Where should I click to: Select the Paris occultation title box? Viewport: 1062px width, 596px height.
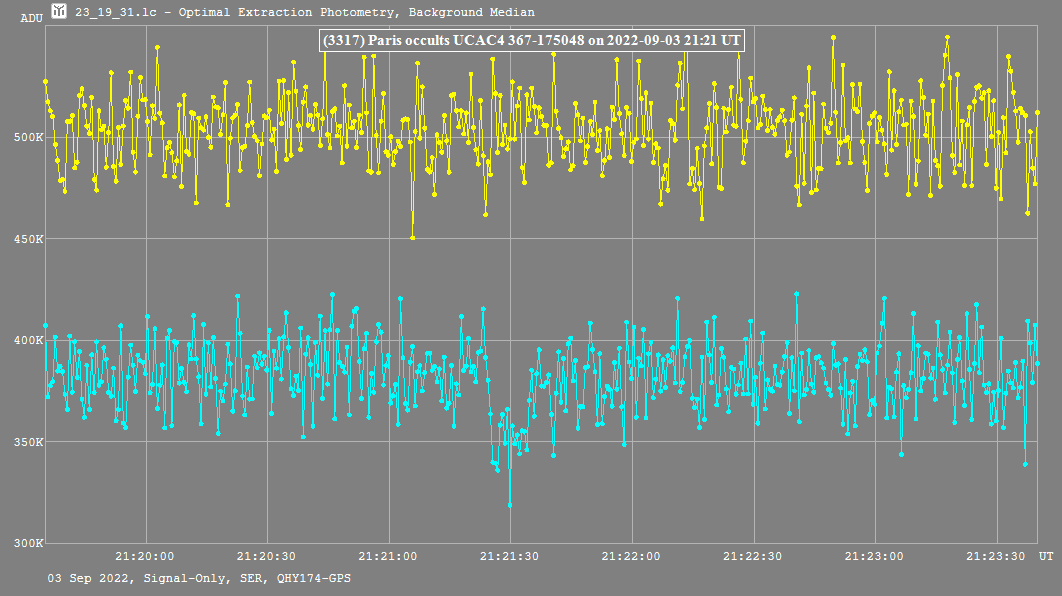click(x=532, y=41)
